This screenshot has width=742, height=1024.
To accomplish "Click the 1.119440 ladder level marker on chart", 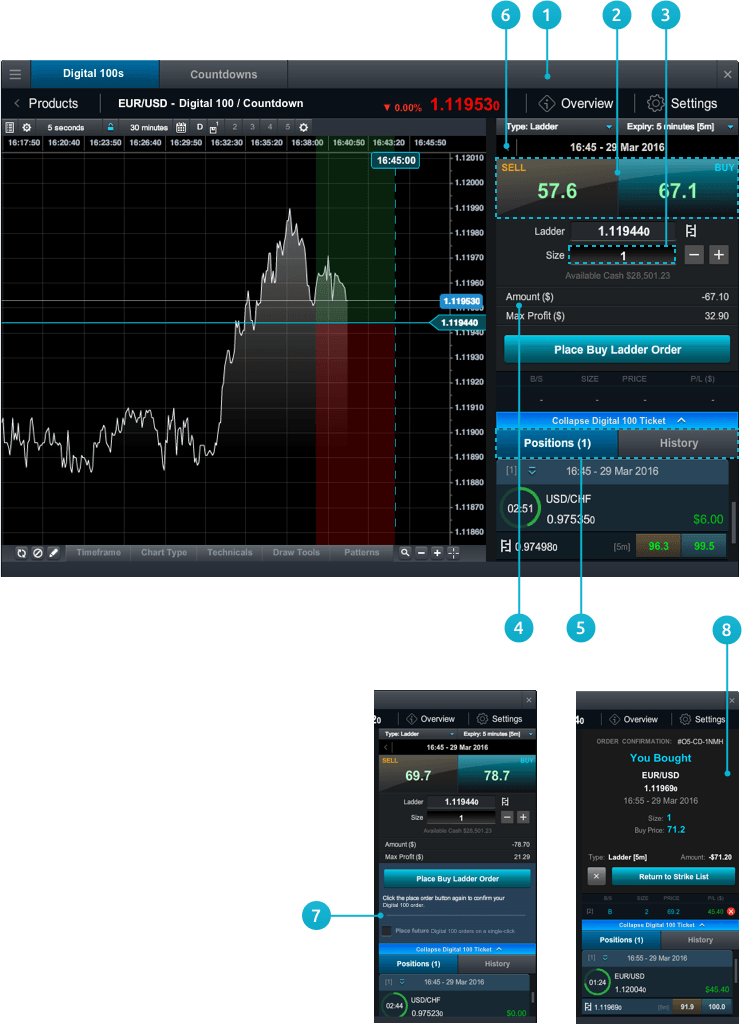I will coord(459,323).
